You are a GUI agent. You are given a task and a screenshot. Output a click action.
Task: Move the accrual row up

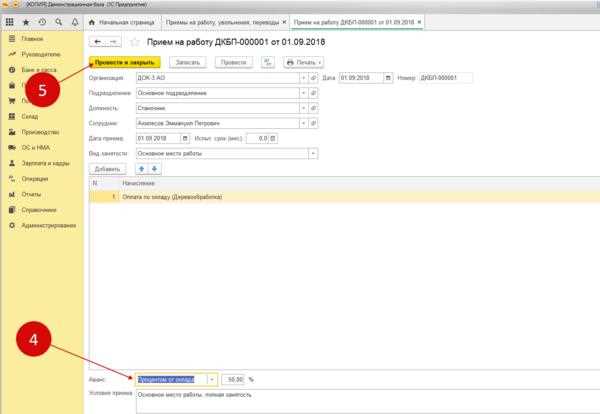tap(142, 169)
